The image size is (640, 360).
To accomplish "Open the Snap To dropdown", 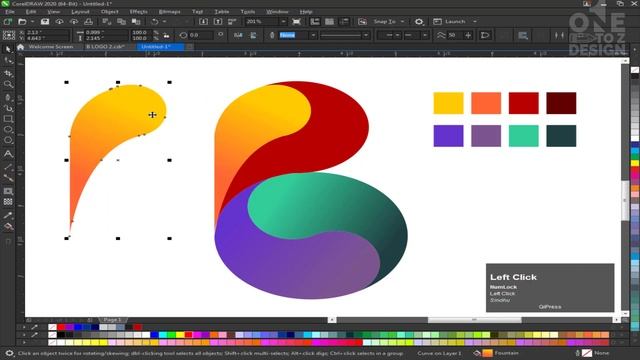I will tap(389, 21).
